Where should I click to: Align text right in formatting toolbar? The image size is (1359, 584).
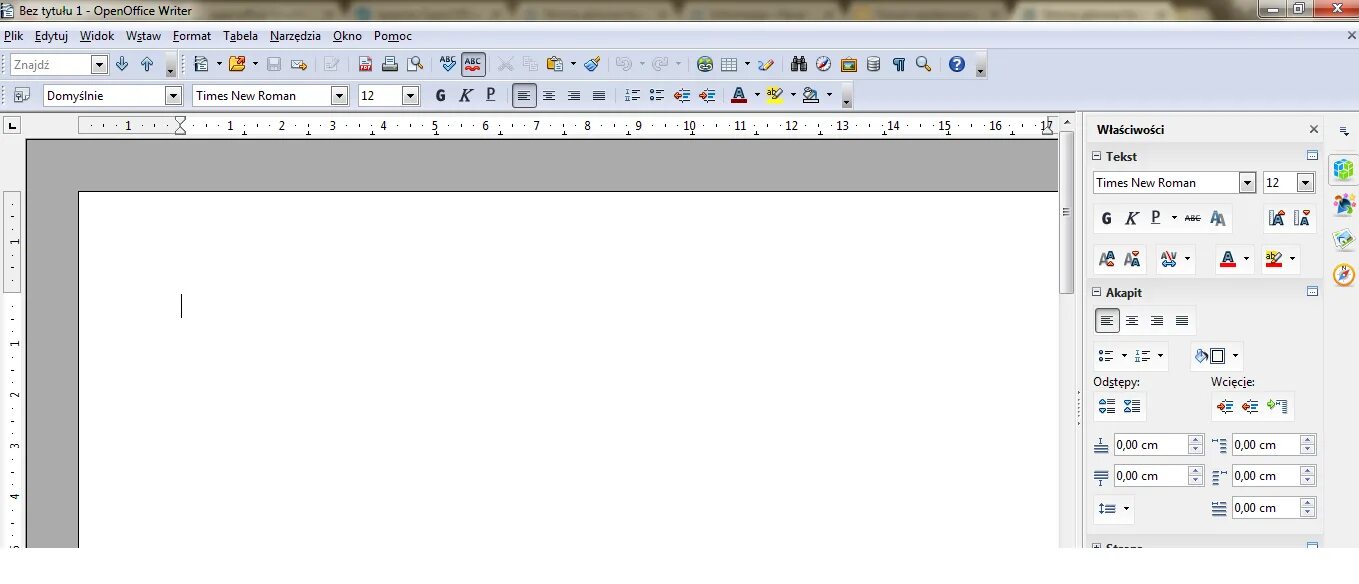(x=574, y=95)
